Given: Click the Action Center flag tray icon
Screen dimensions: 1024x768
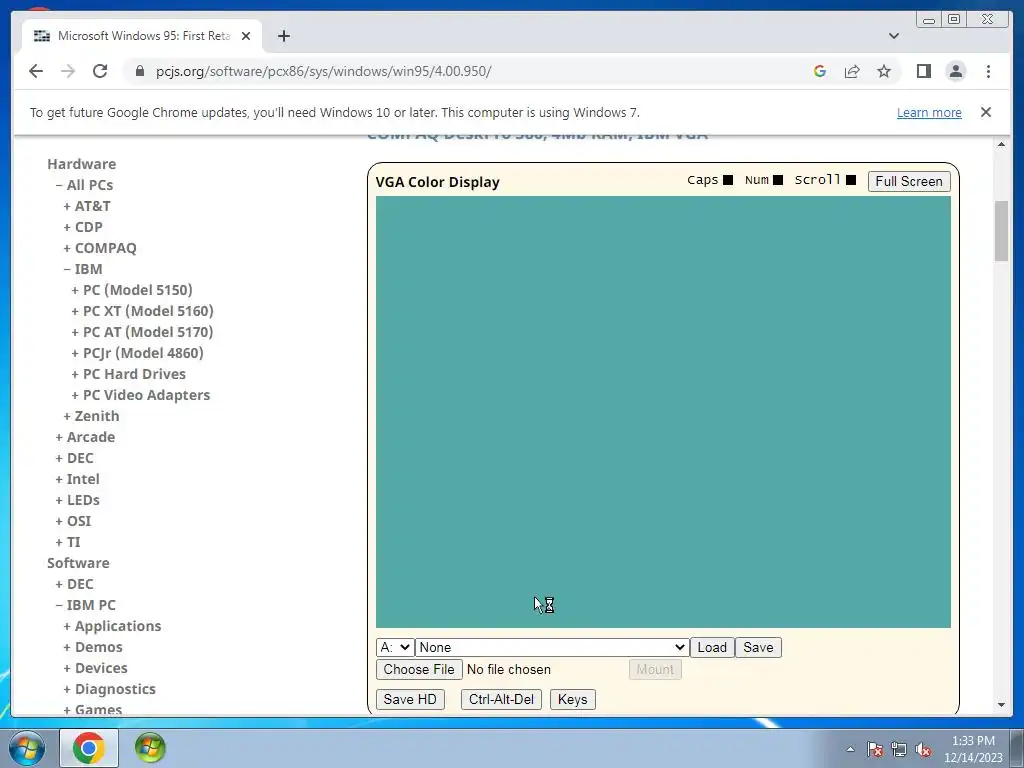Looking at the screenshot, I should [x=875, y=750].
